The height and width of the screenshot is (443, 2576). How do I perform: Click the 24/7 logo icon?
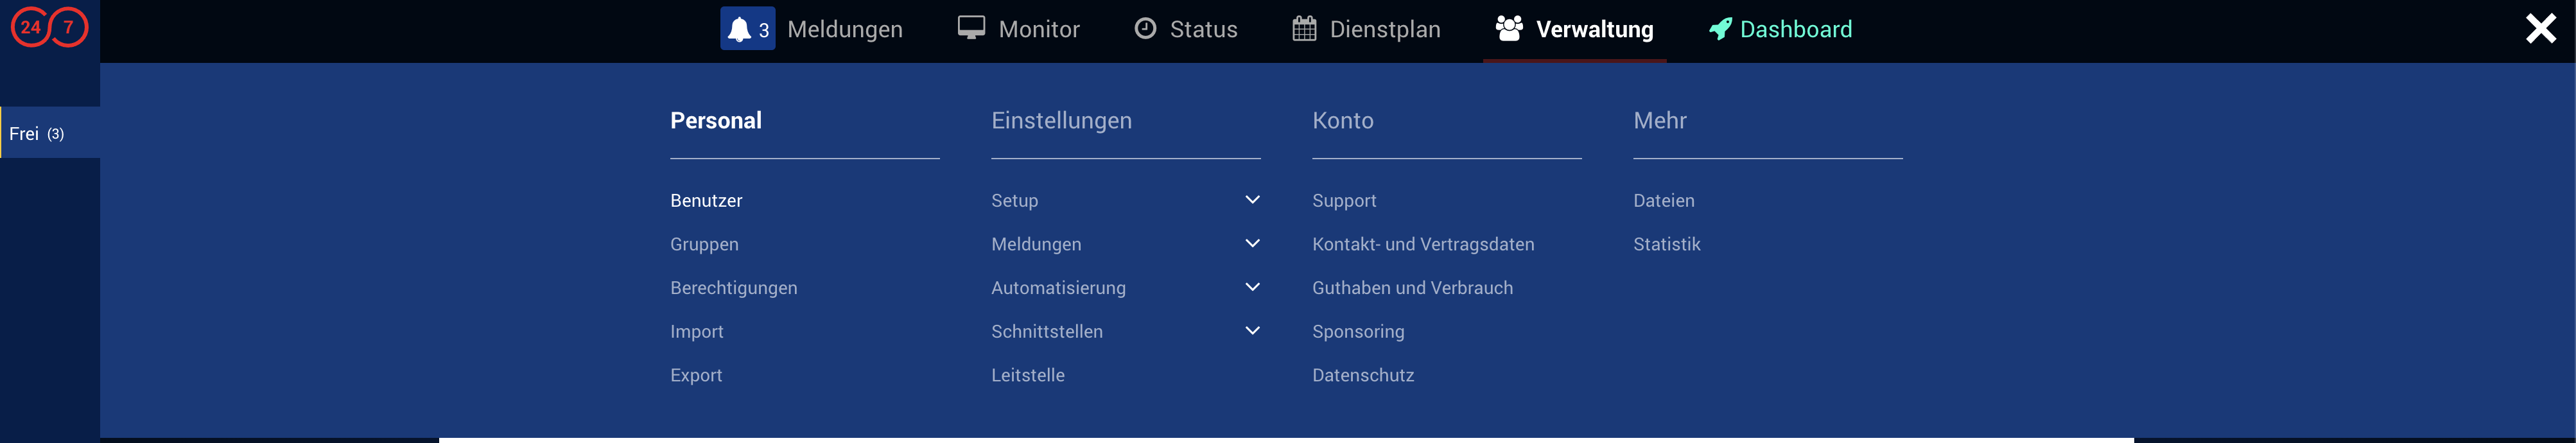[49, 27]
